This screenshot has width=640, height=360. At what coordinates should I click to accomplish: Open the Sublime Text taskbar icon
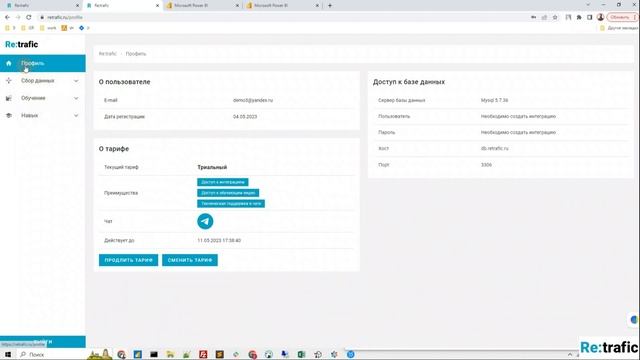tap(220, 354)
